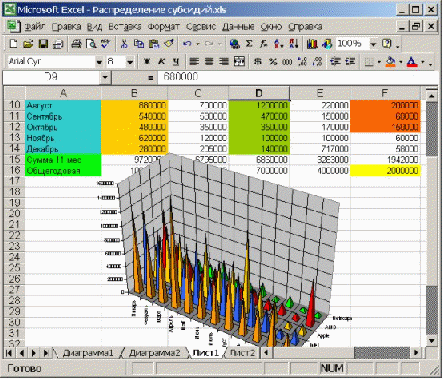443x379 pixels.
Task: Switch to the Диаграмма1 sheet tab
Action: tap(88, 353)
